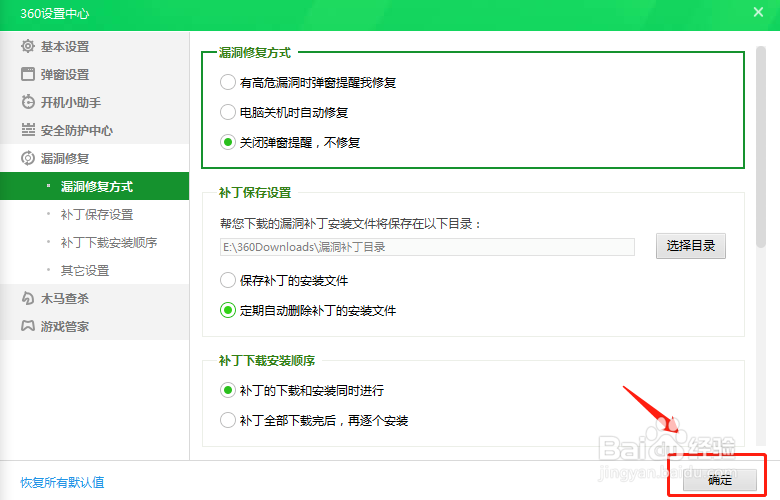
Task: Click the 确定 button
Action: coord(719,480)
